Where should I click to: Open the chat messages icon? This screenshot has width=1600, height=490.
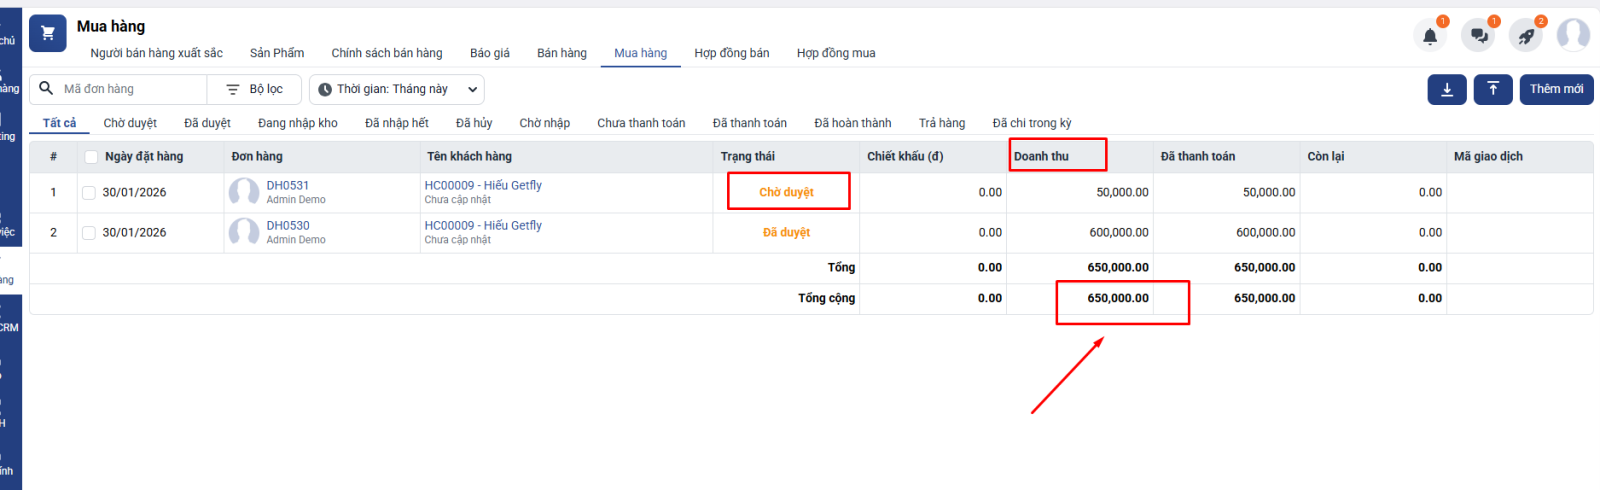point(1478,36)
